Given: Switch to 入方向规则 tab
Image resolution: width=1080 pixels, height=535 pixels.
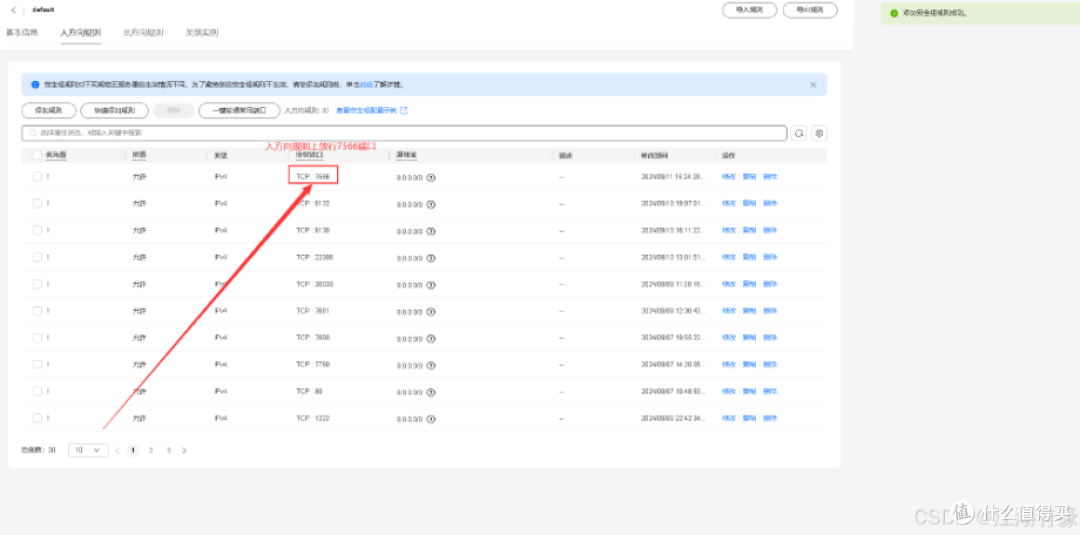Looking at the screenshot, I should [81, 32].
